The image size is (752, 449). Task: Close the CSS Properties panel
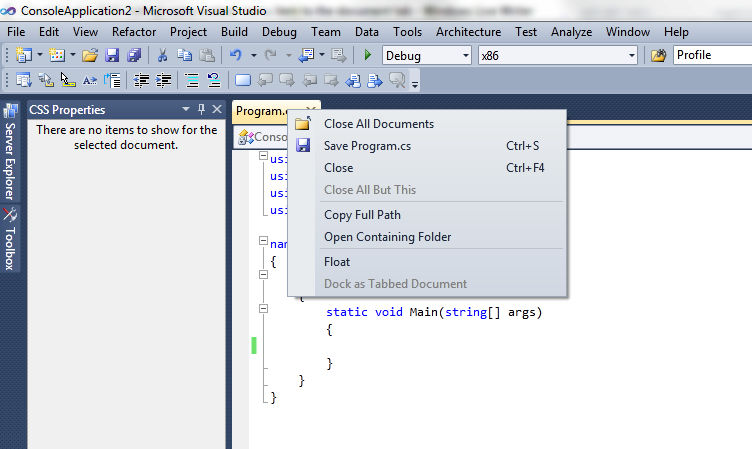coord(216,109)
